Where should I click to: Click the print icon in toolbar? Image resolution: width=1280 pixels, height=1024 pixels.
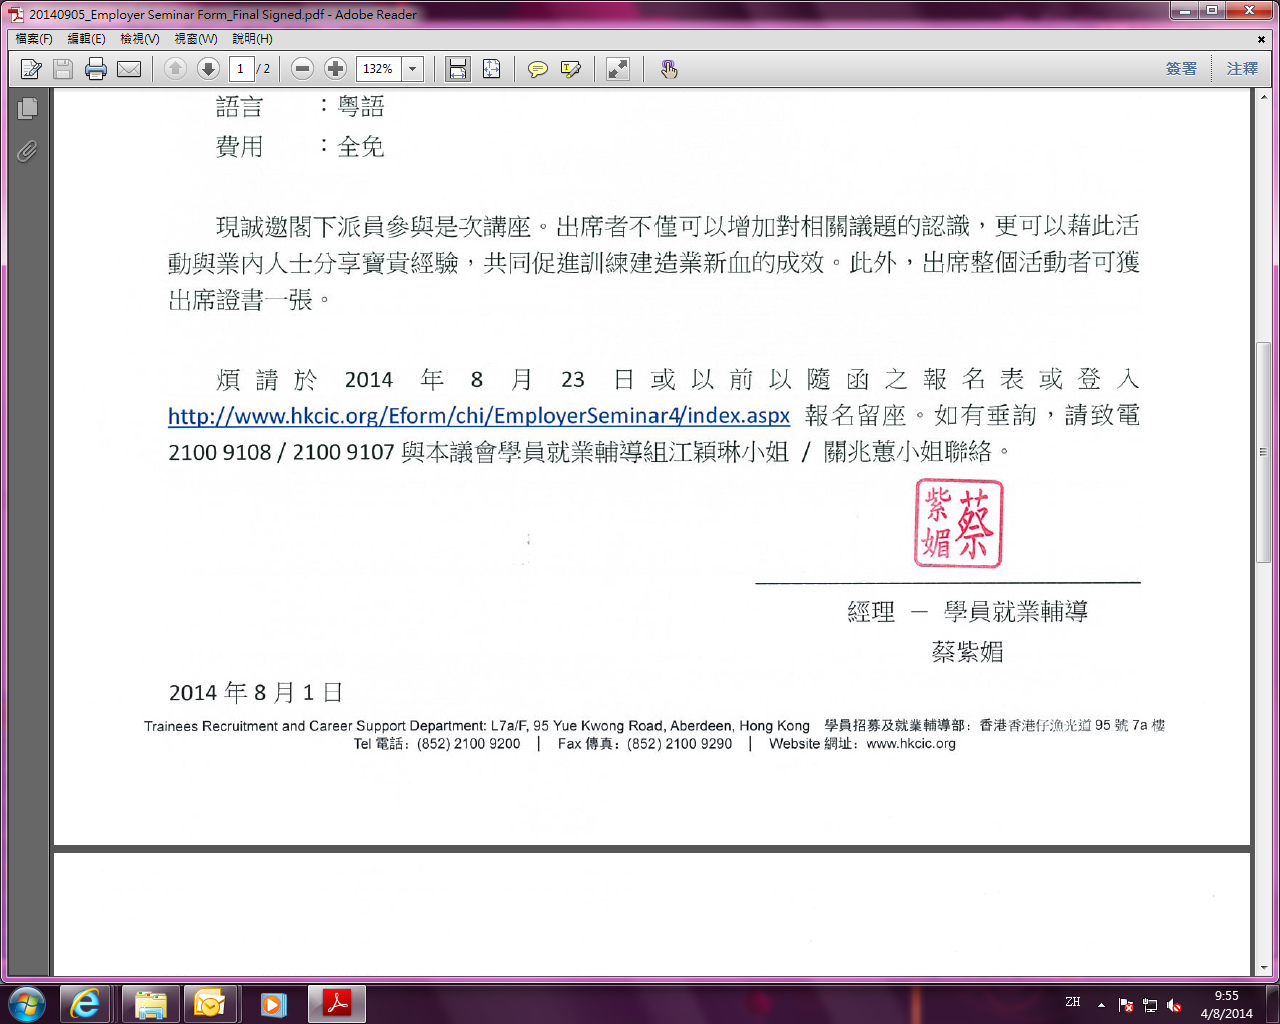pyautogui.click(x=96, y=69)
